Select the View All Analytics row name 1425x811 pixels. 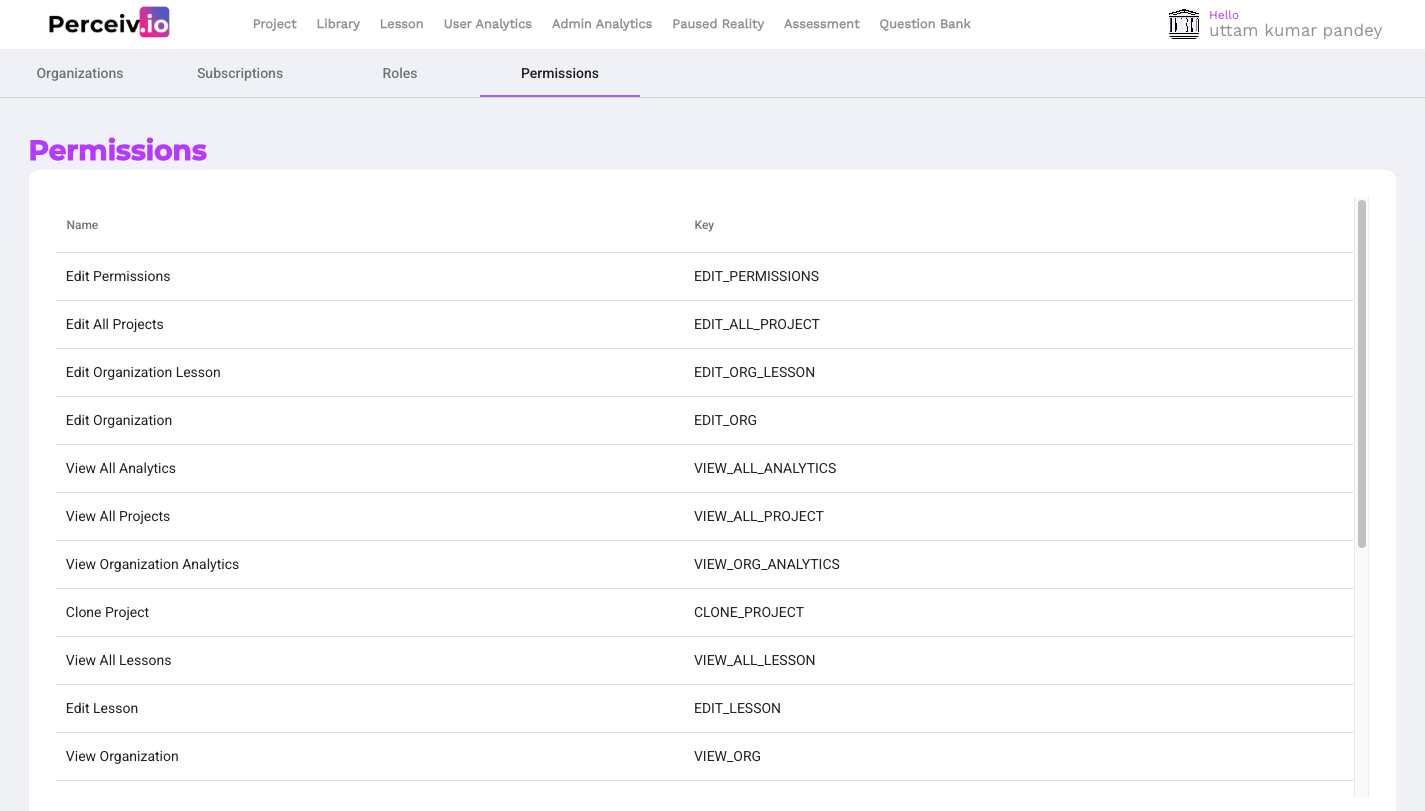(121, 468)
